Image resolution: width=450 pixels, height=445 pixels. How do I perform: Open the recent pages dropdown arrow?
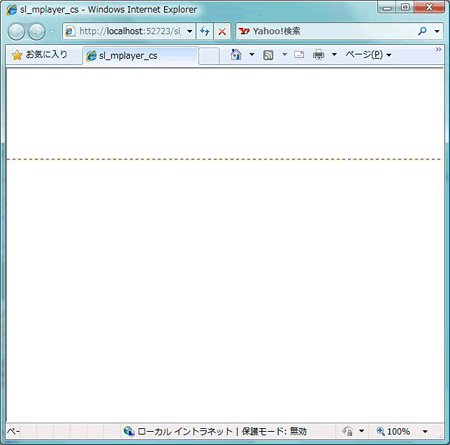pyautogui.click(x=52, y=32)
